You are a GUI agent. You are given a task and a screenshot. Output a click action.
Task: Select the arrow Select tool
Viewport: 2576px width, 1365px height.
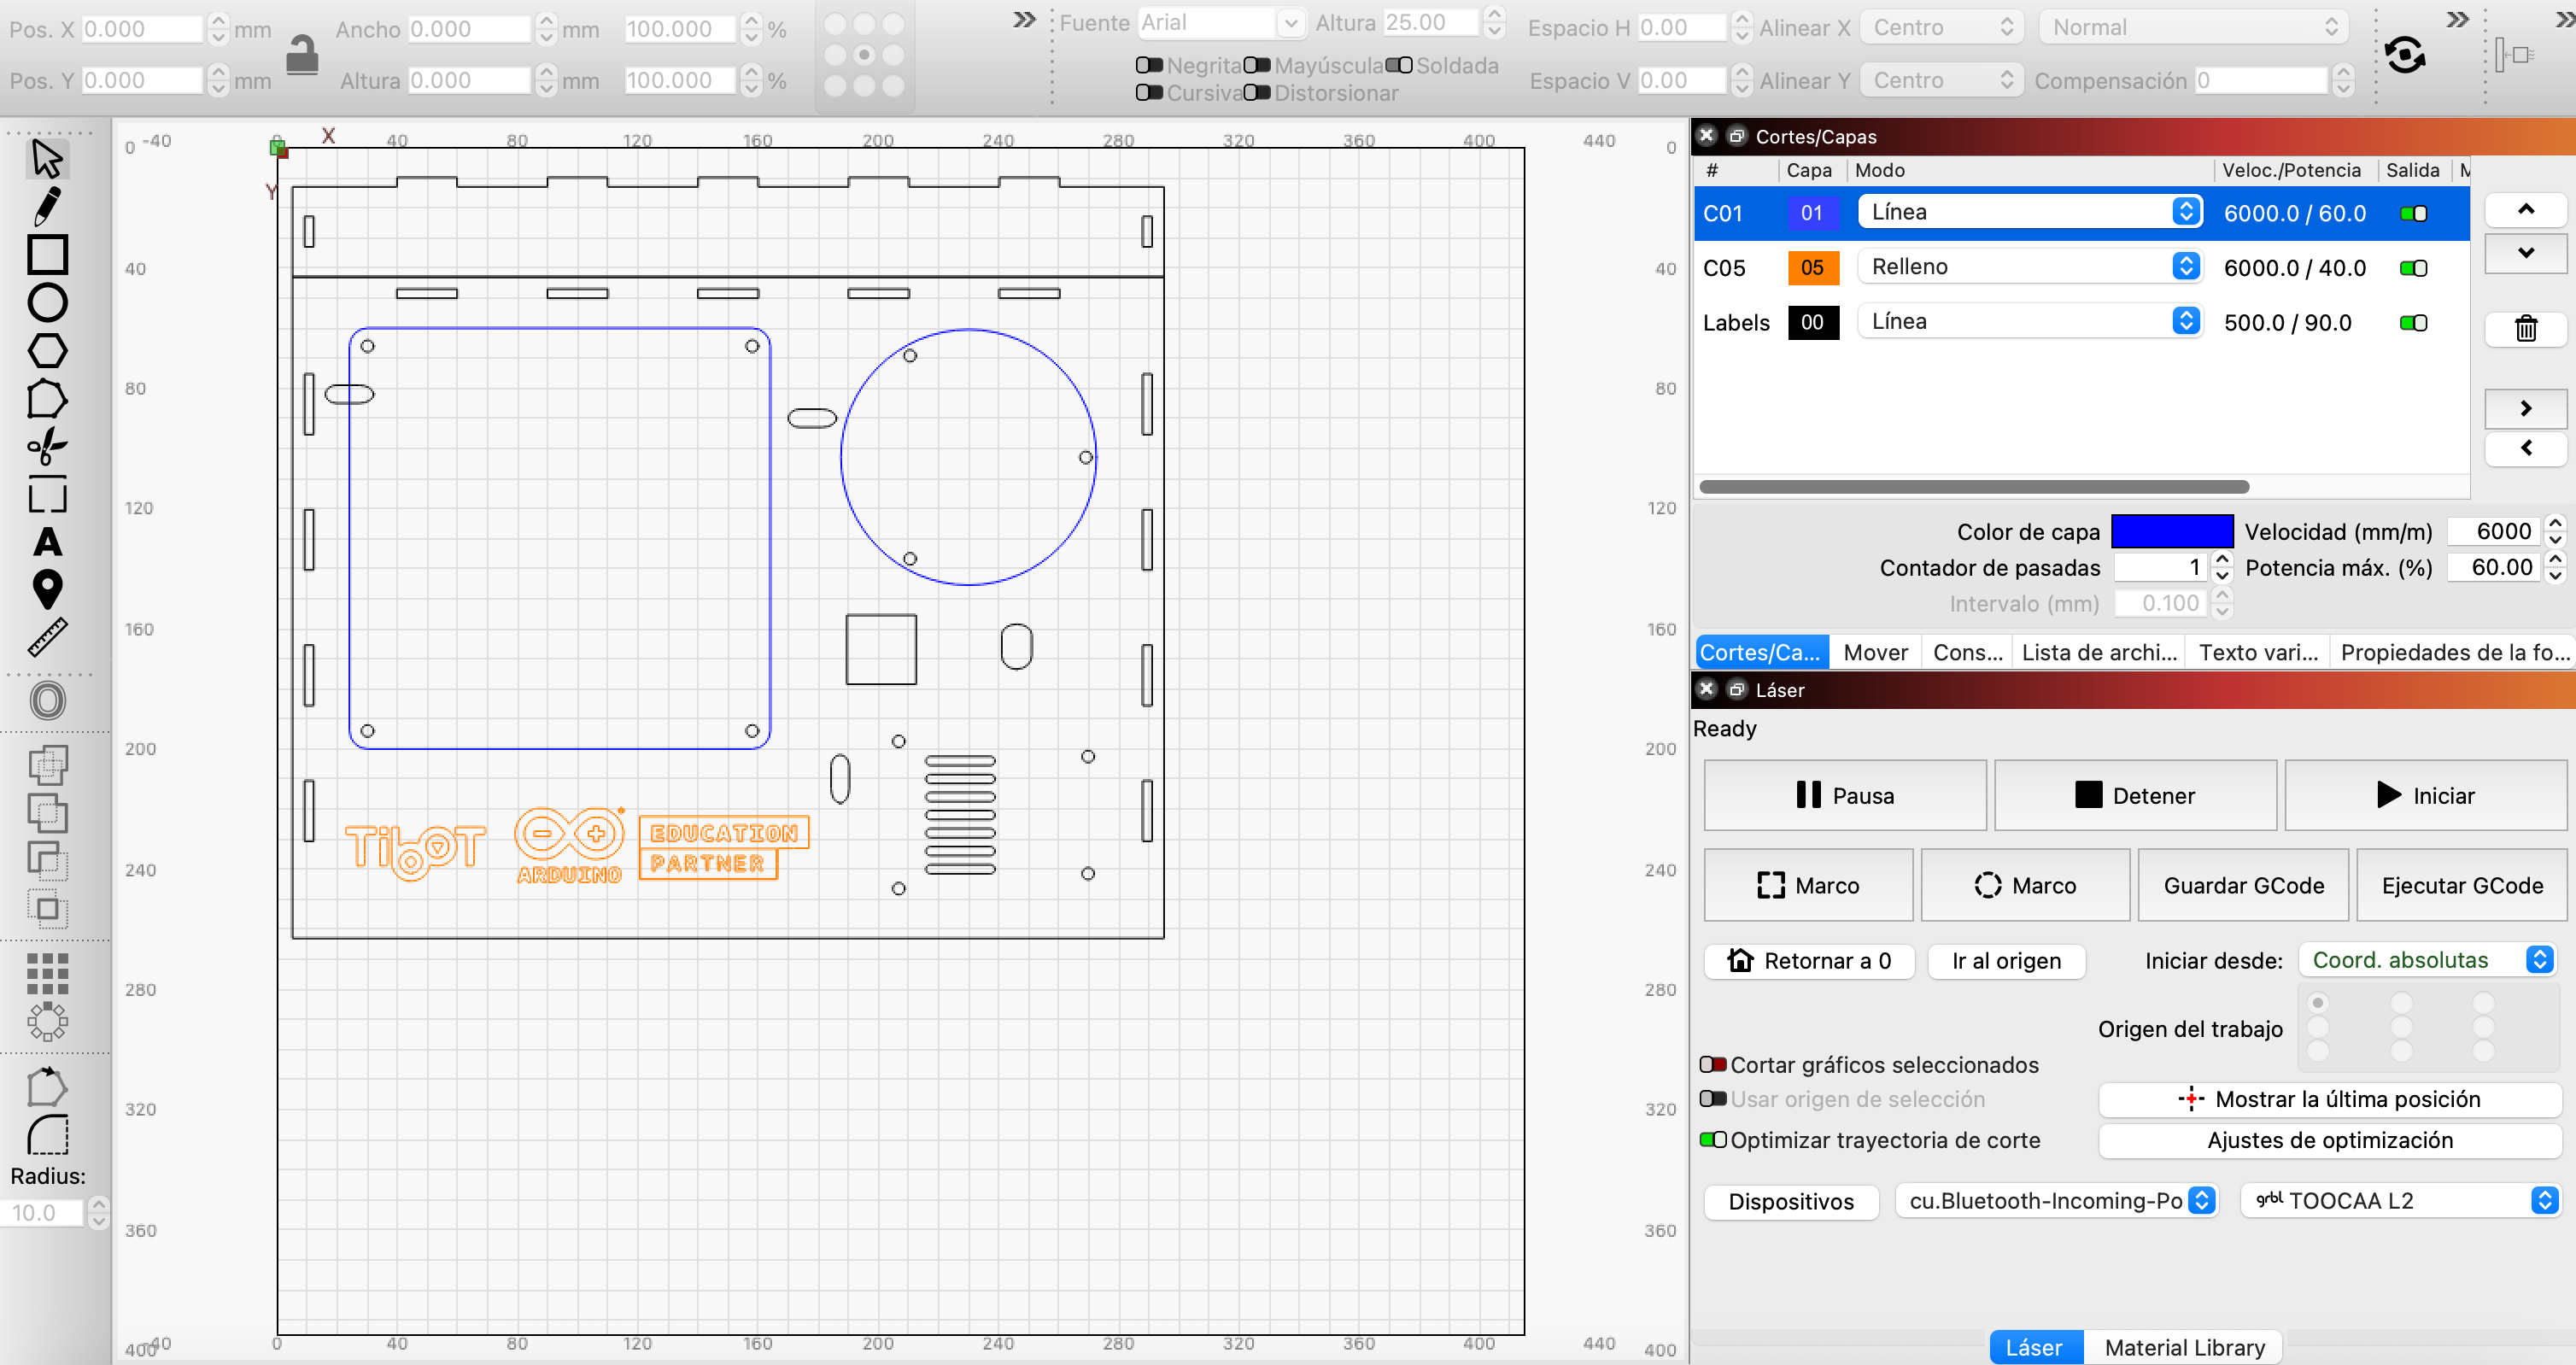[x=47, y=158]
